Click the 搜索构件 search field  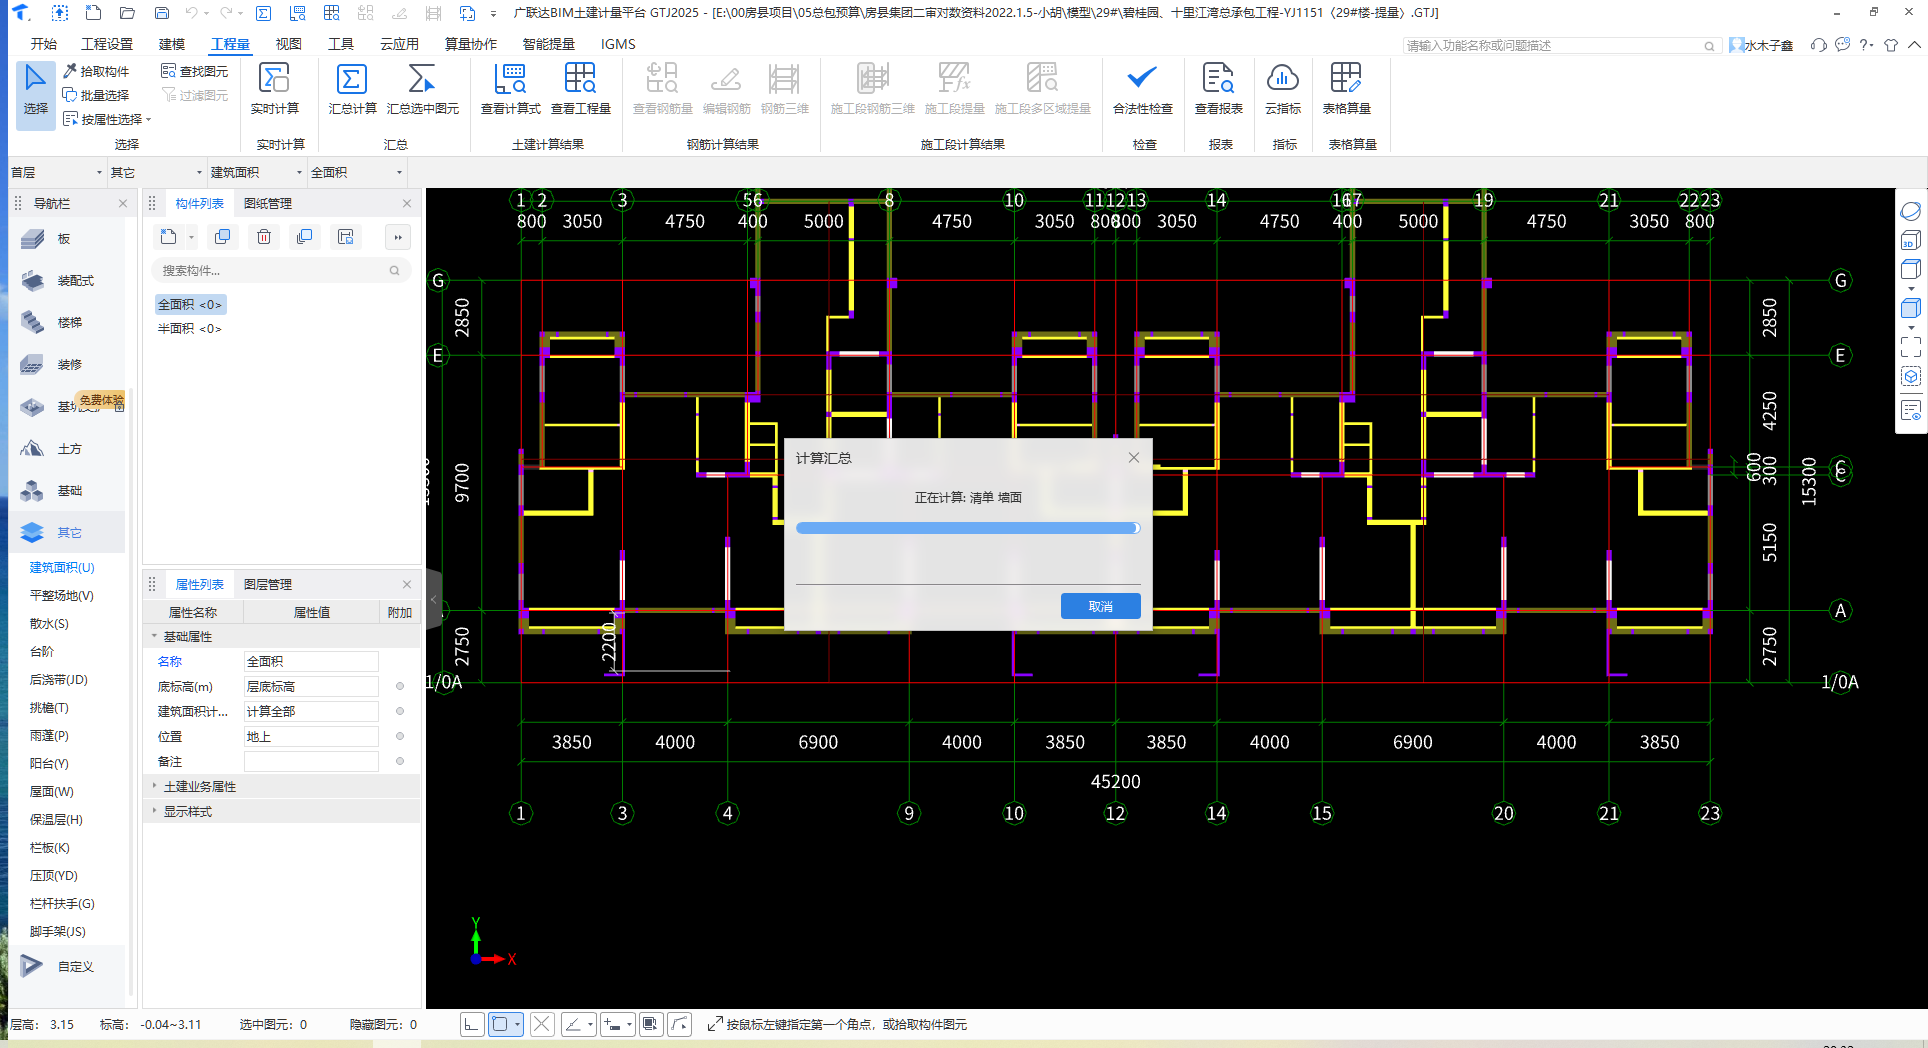point(280,270)
